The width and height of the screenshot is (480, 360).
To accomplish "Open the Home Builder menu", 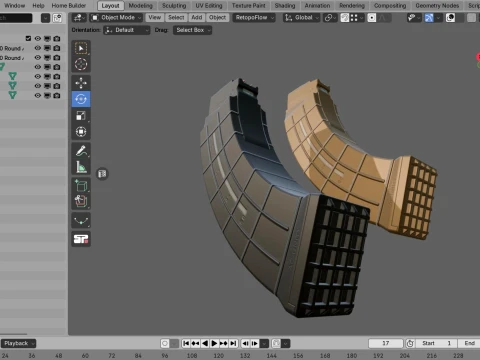I will (x=69, y=5).
